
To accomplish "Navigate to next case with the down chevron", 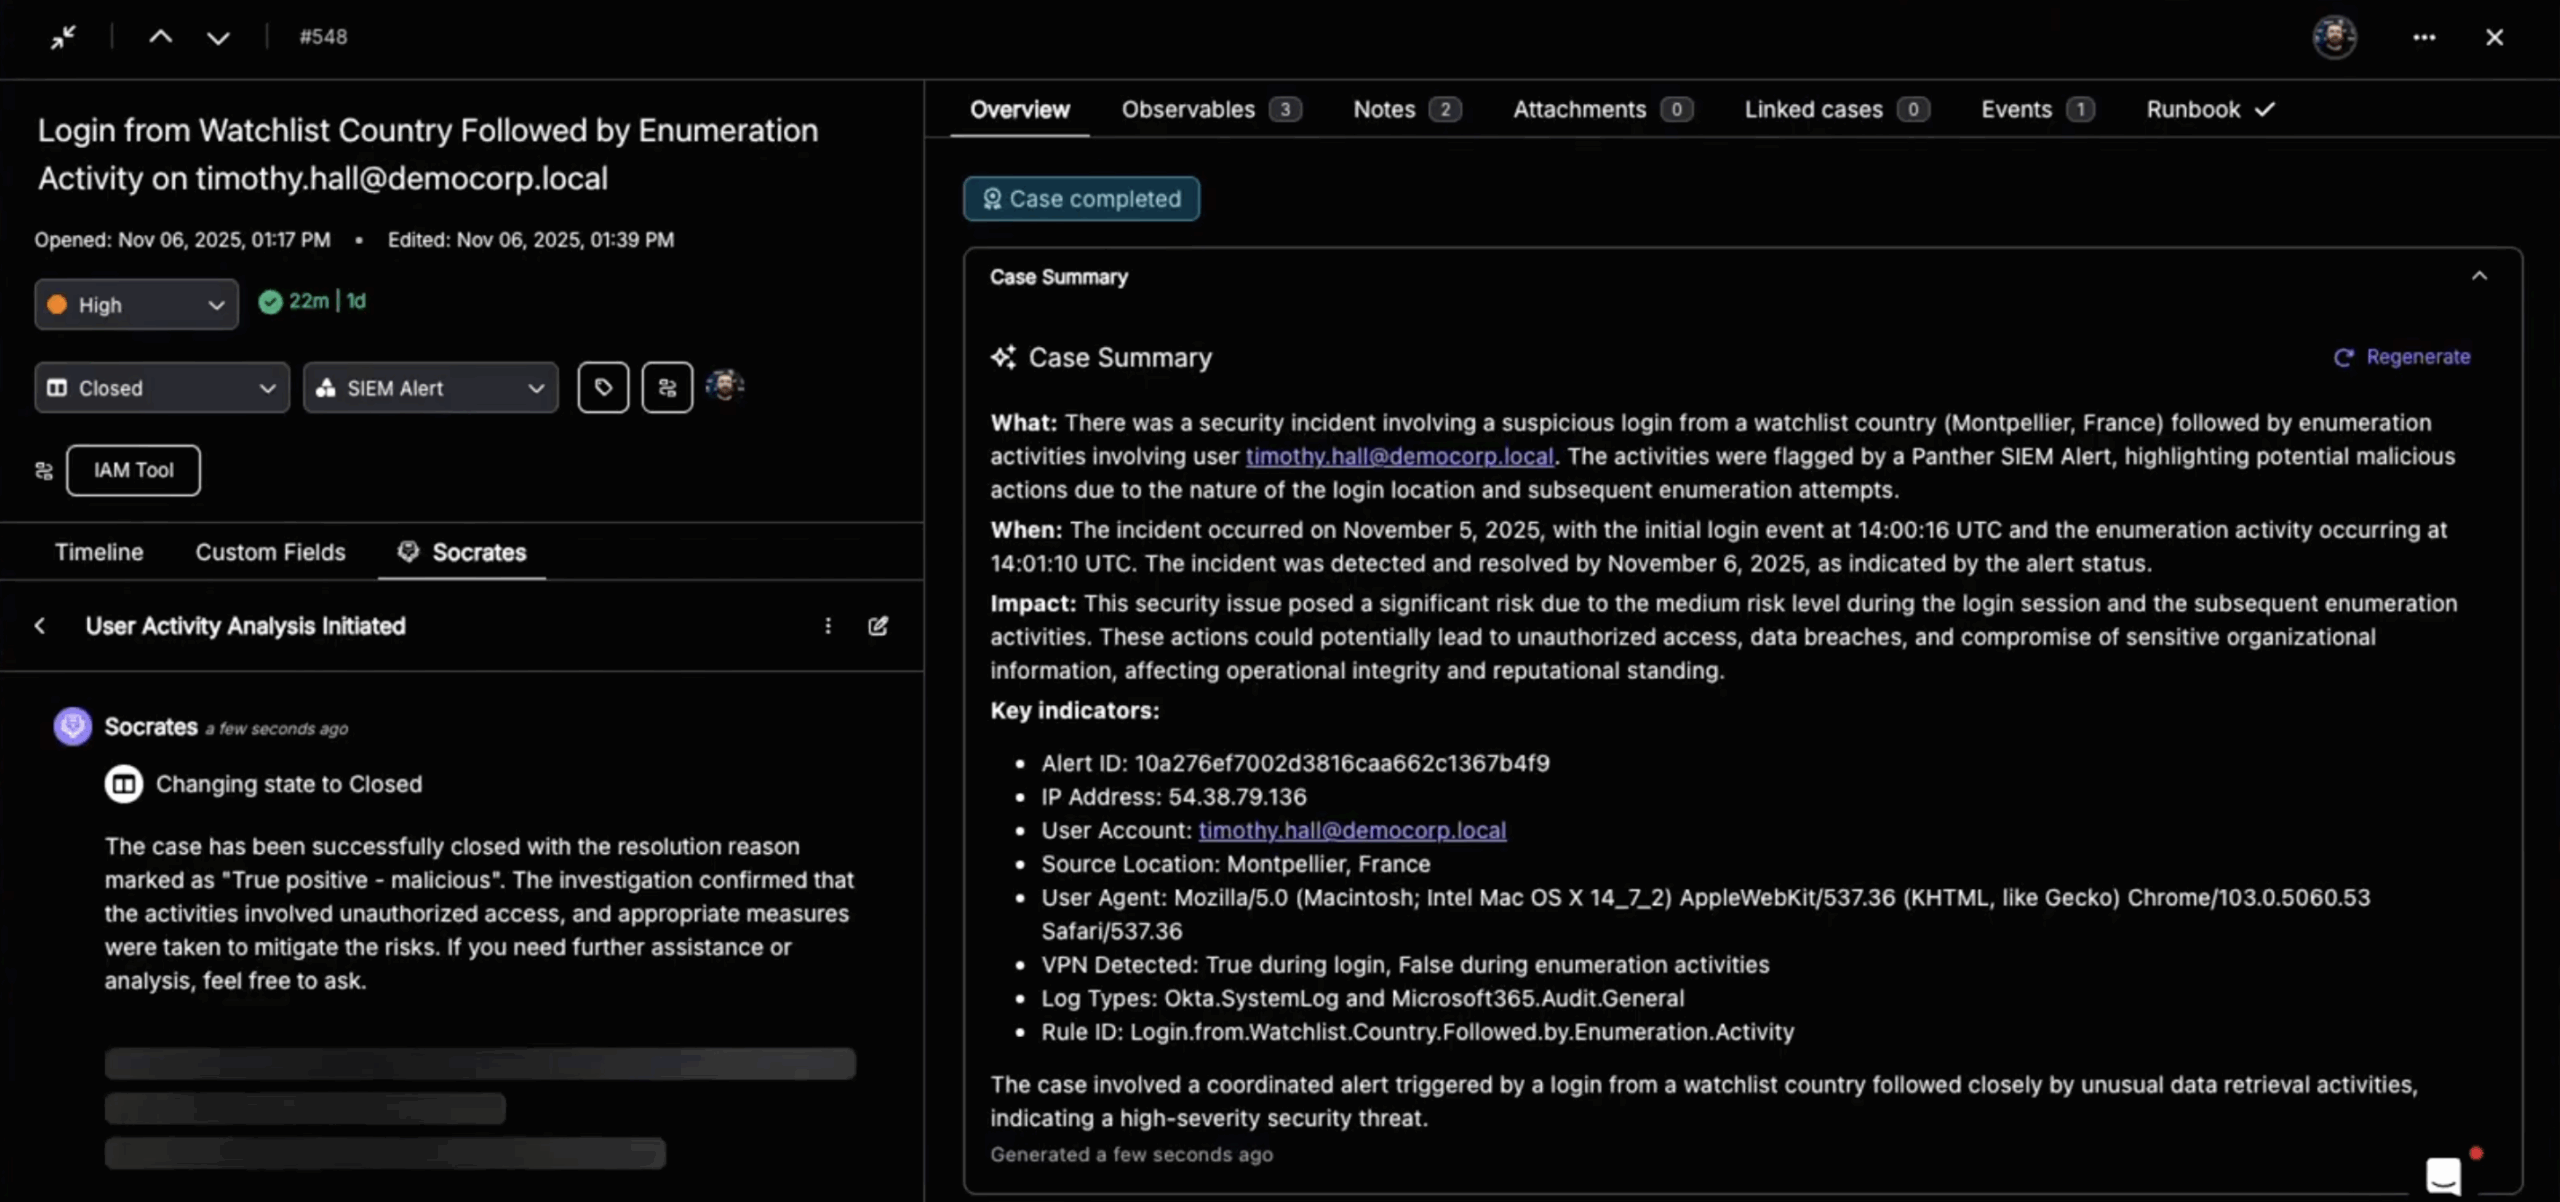I will tap(218, 37).
